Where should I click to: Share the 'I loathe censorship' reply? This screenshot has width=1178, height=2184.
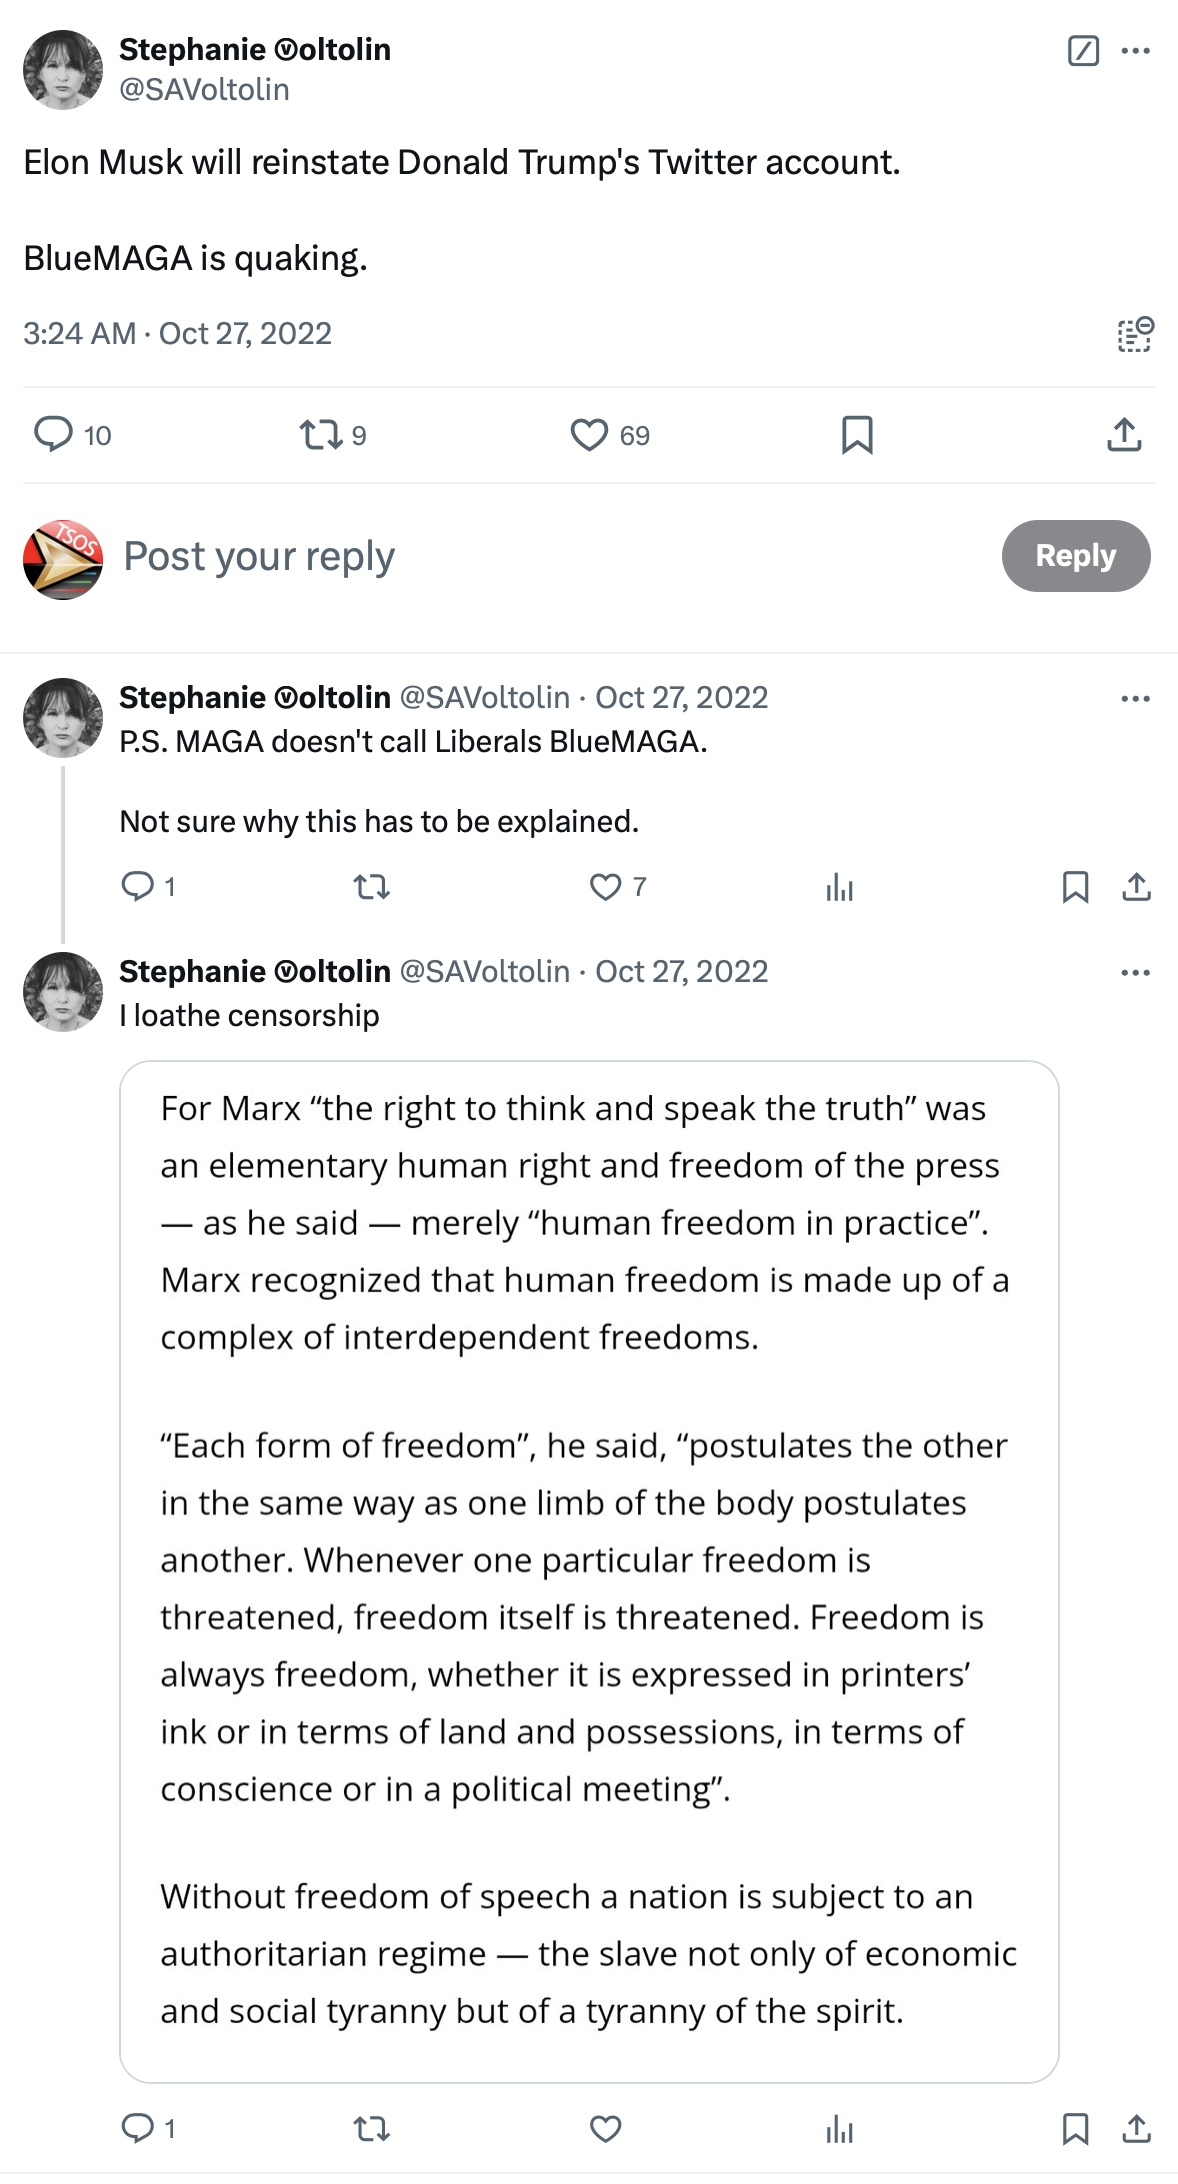click(x=1136, y=2129)
